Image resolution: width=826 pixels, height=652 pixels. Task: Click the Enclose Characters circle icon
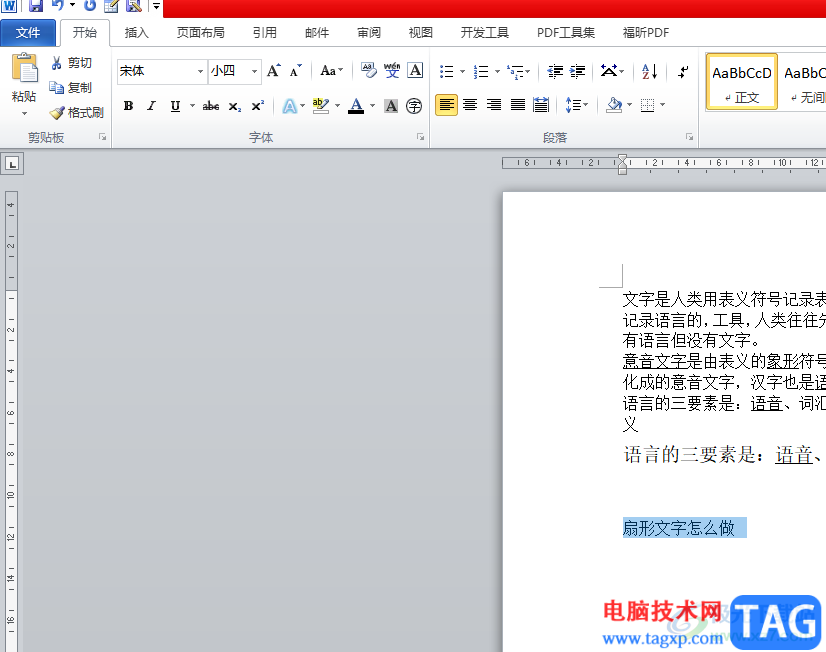tap(414, 106)
